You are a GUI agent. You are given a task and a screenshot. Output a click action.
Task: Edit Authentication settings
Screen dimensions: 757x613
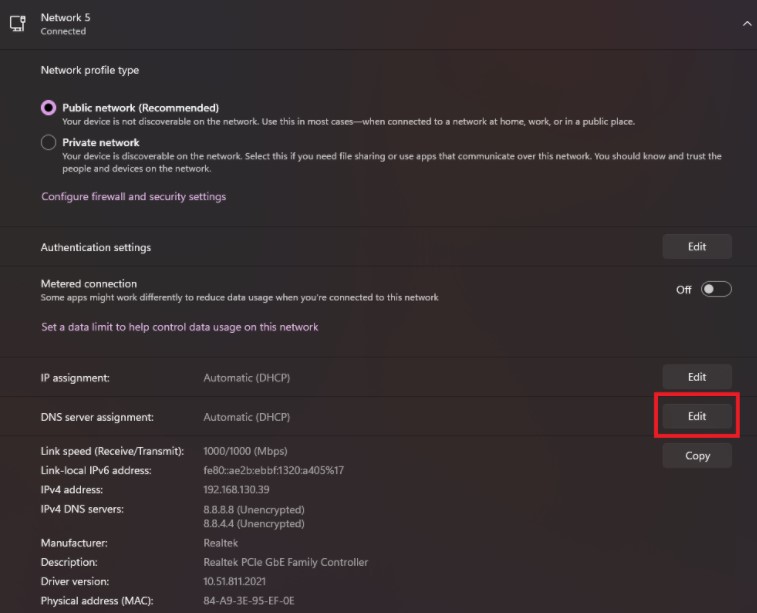697,247
